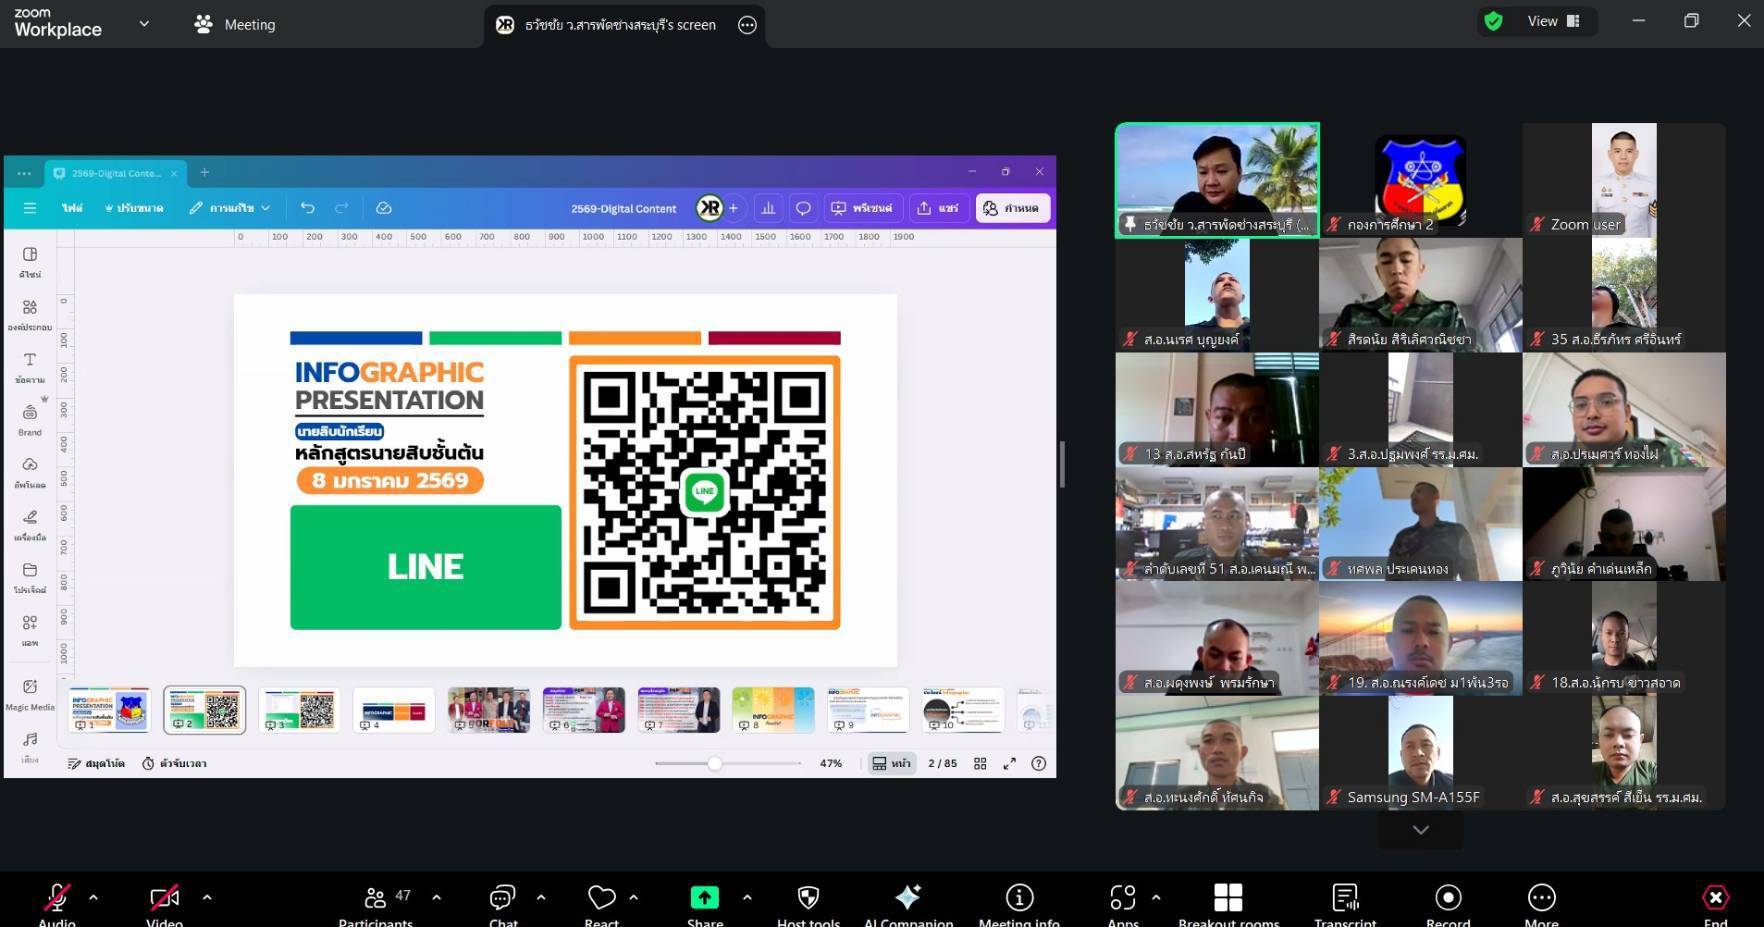Open Breakout rooms
This screenshot has height=927, width=1764.
pos(1228,899)
